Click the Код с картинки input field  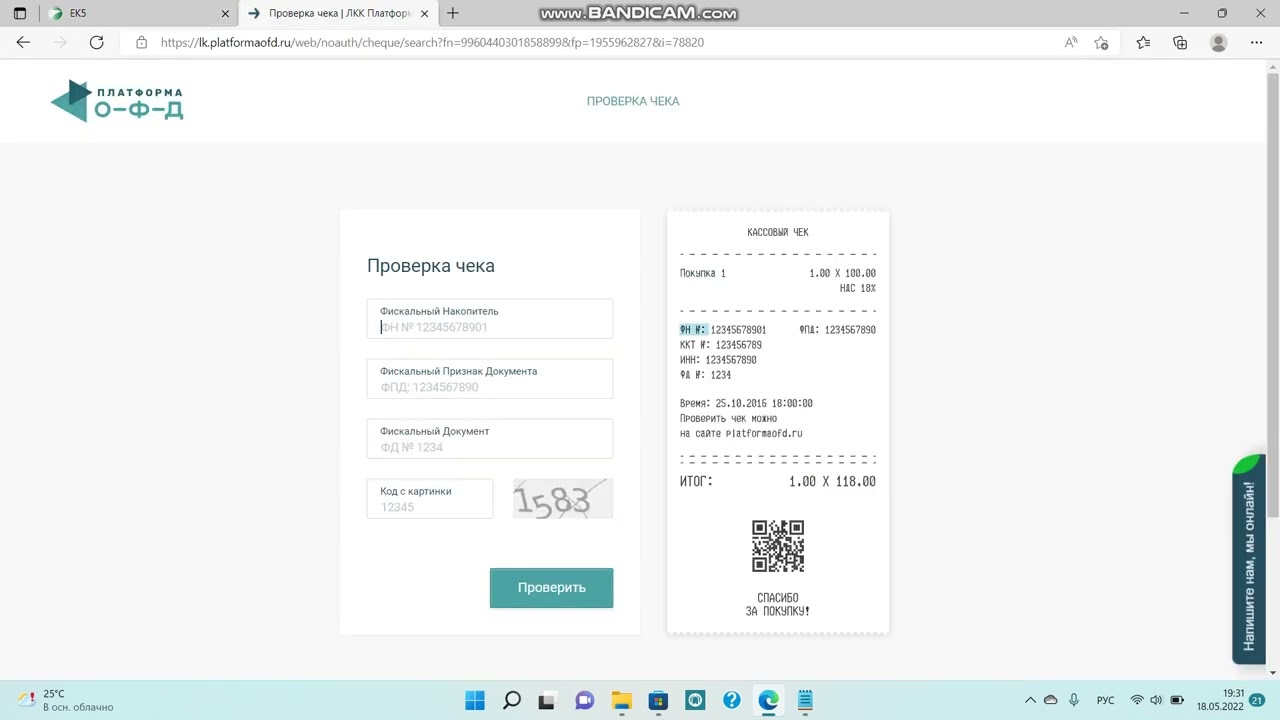point(430,499)
